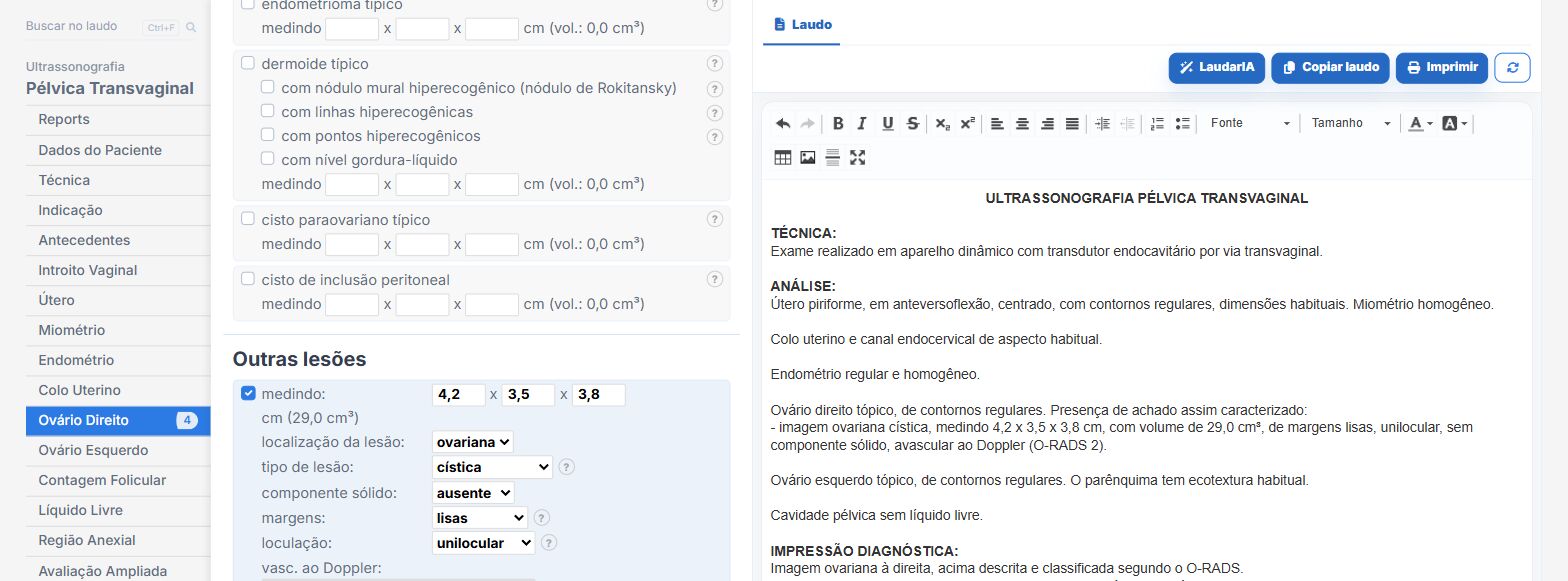The width and height of the screenshot is (1568, 581).
Task: Maximize the editor to fullscreen
Action: pyautogui.click(x=857, y=157)
